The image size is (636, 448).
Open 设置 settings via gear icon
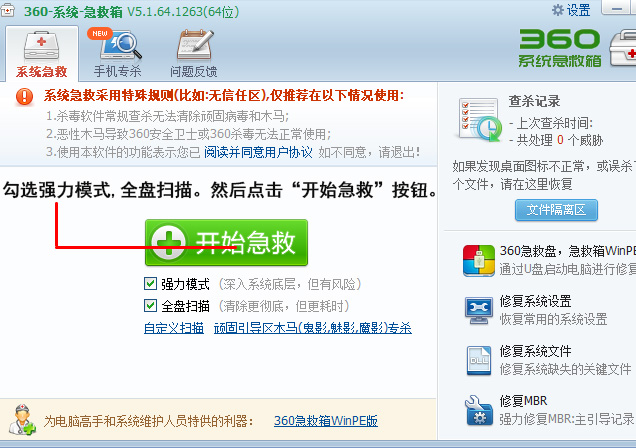pos(558,9)
